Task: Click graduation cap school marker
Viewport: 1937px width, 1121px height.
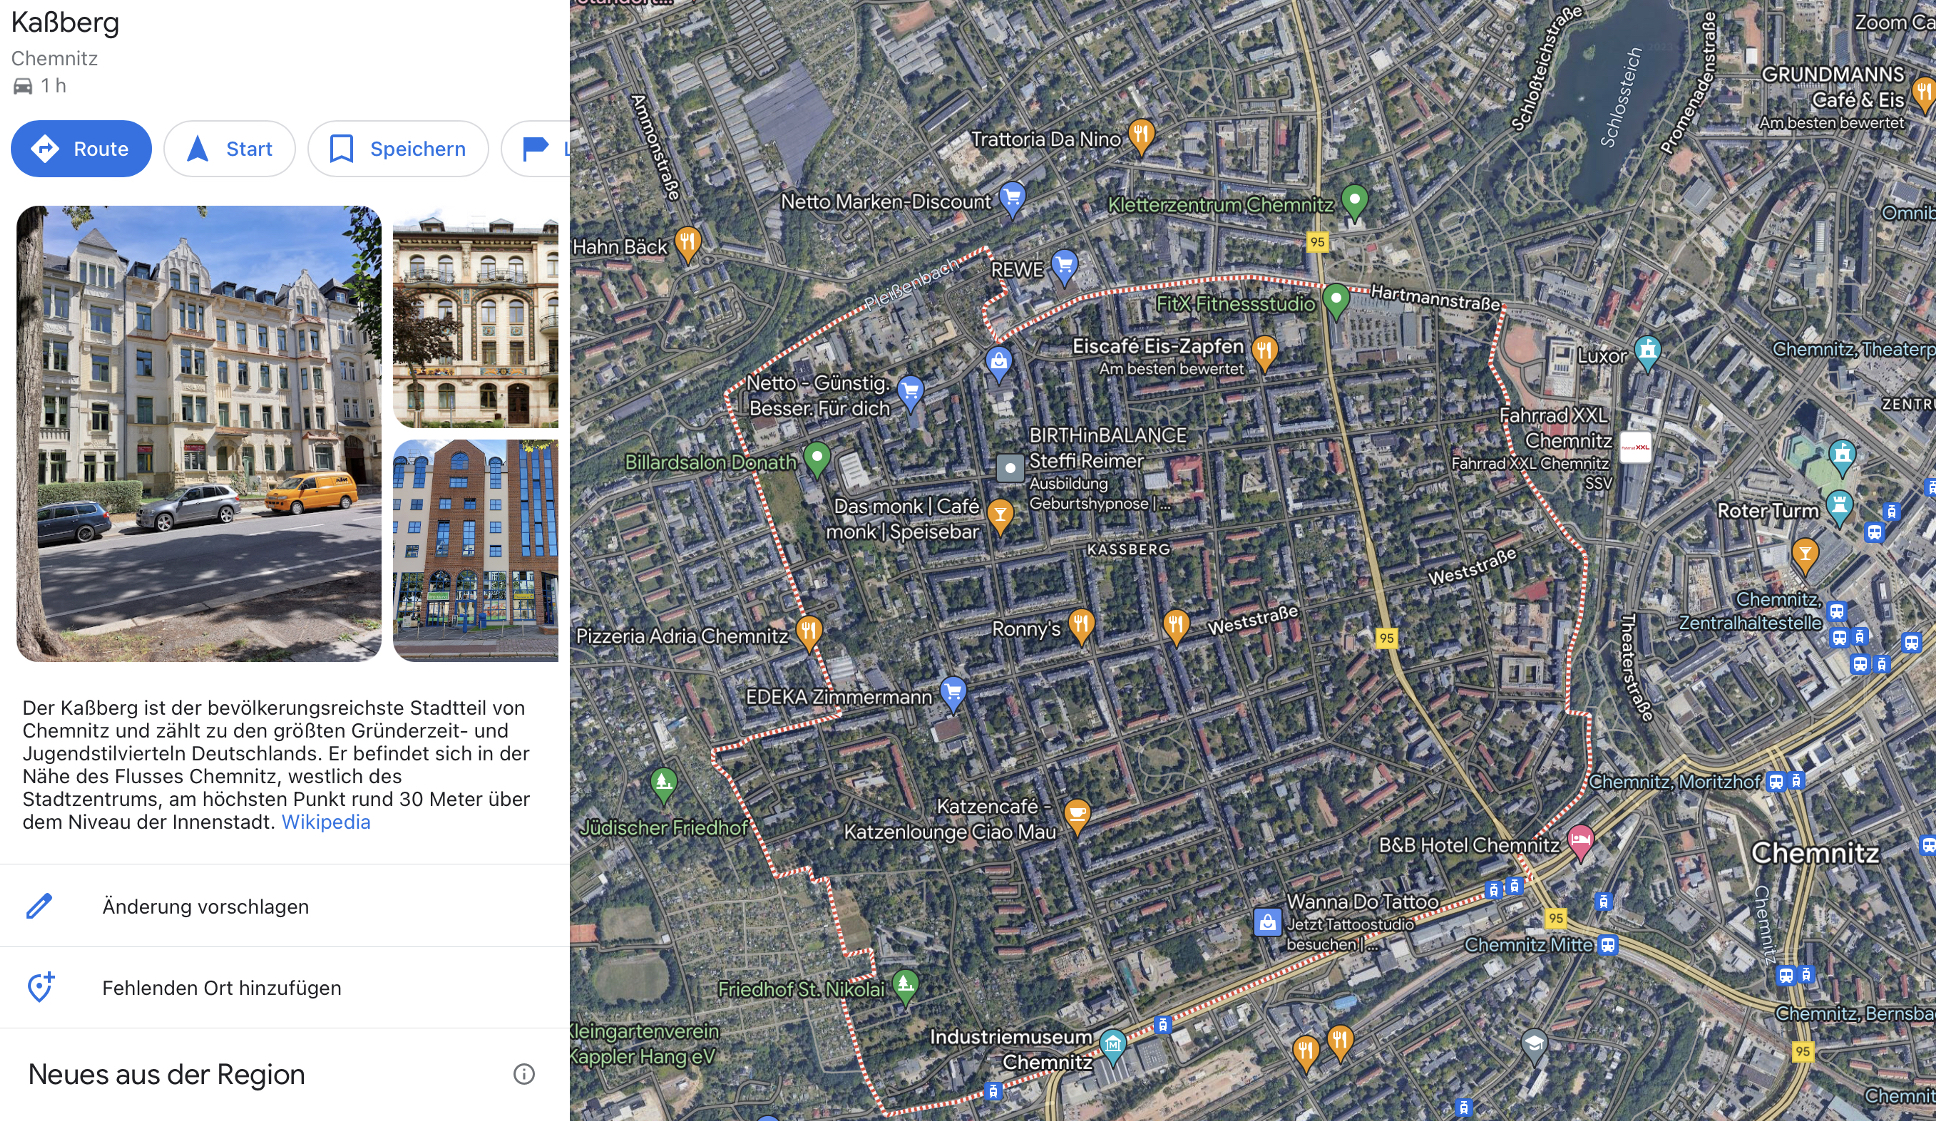Action: (x=1534, y=1046)
